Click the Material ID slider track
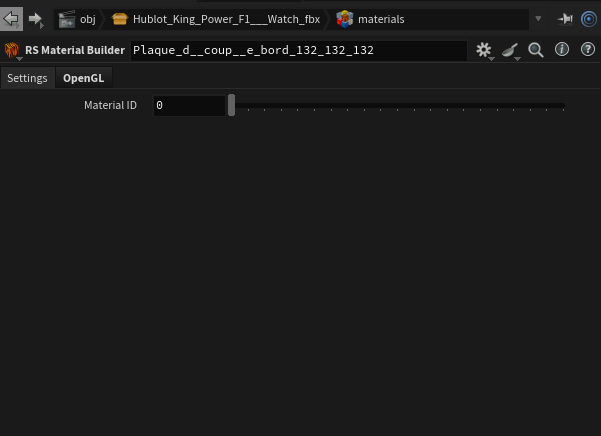Image resolution: width=601 pixels, height=436 pixels. coord(400,105)
